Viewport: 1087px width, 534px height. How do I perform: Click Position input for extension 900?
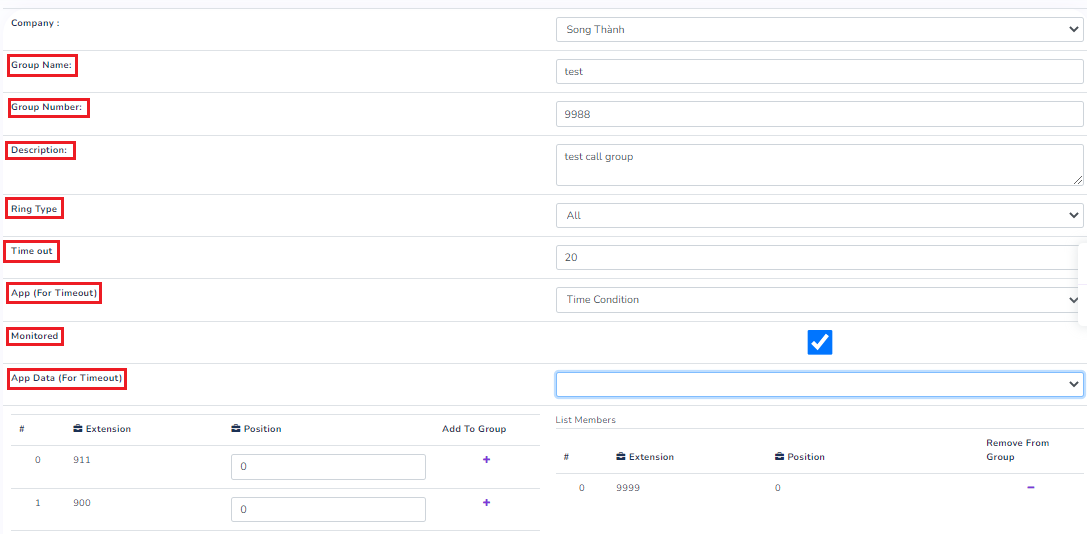[328, 509]
